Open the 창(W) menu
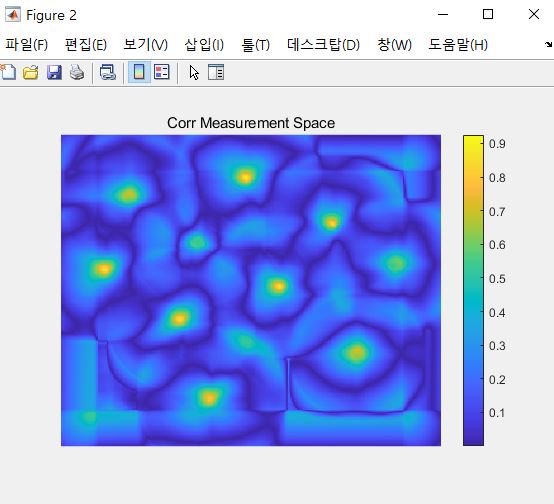Screen dimensions: 554x504 pyautogui.click(x=394, y=45)
